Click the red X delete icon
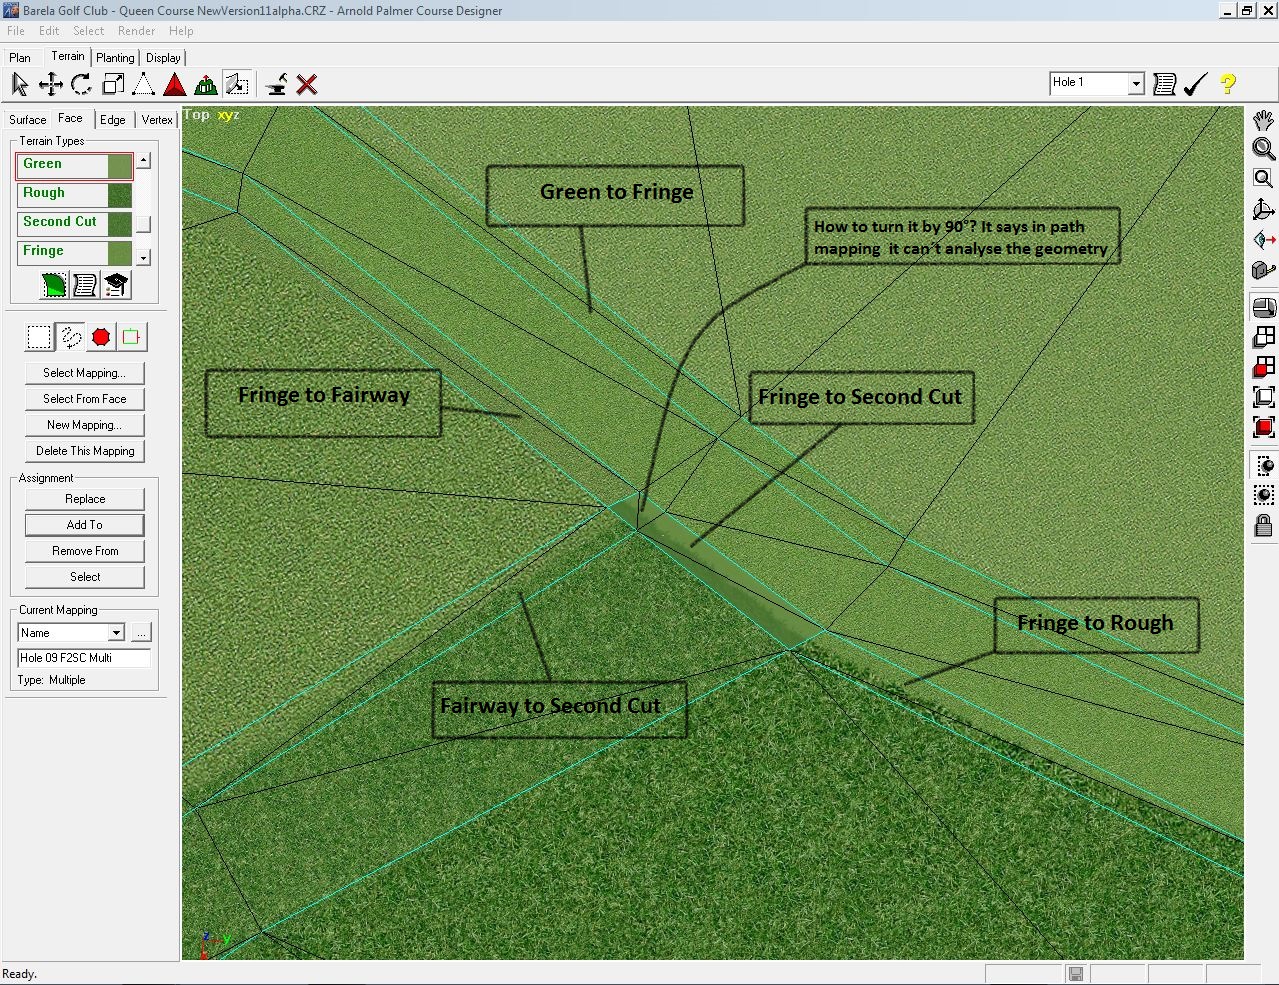Viewport: 1279px width, 985px height. coord(307,85)
